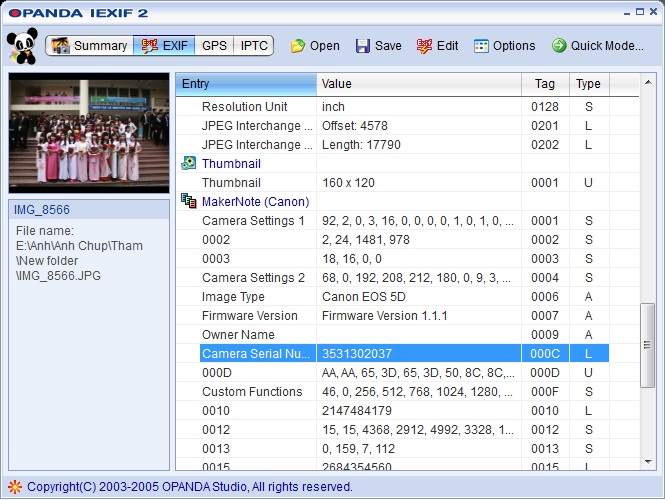
Task: Switch to Quick Mode
Action: tap(598, 46)
